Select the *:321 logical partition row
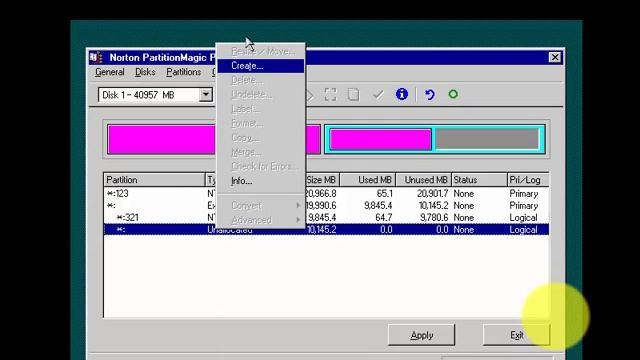Viewport: 640px width, 360px height. 326,218
